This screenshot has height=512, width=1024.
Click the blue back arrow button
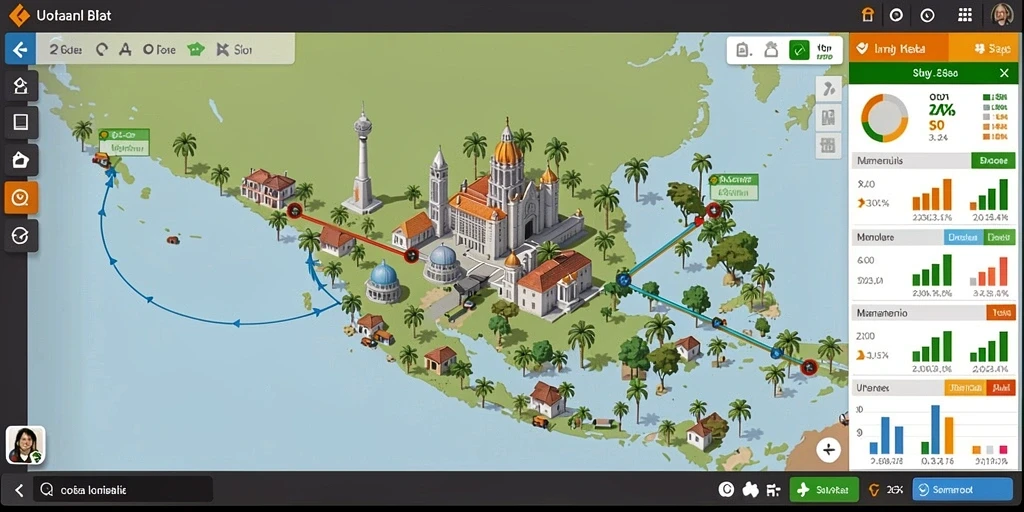20,50
